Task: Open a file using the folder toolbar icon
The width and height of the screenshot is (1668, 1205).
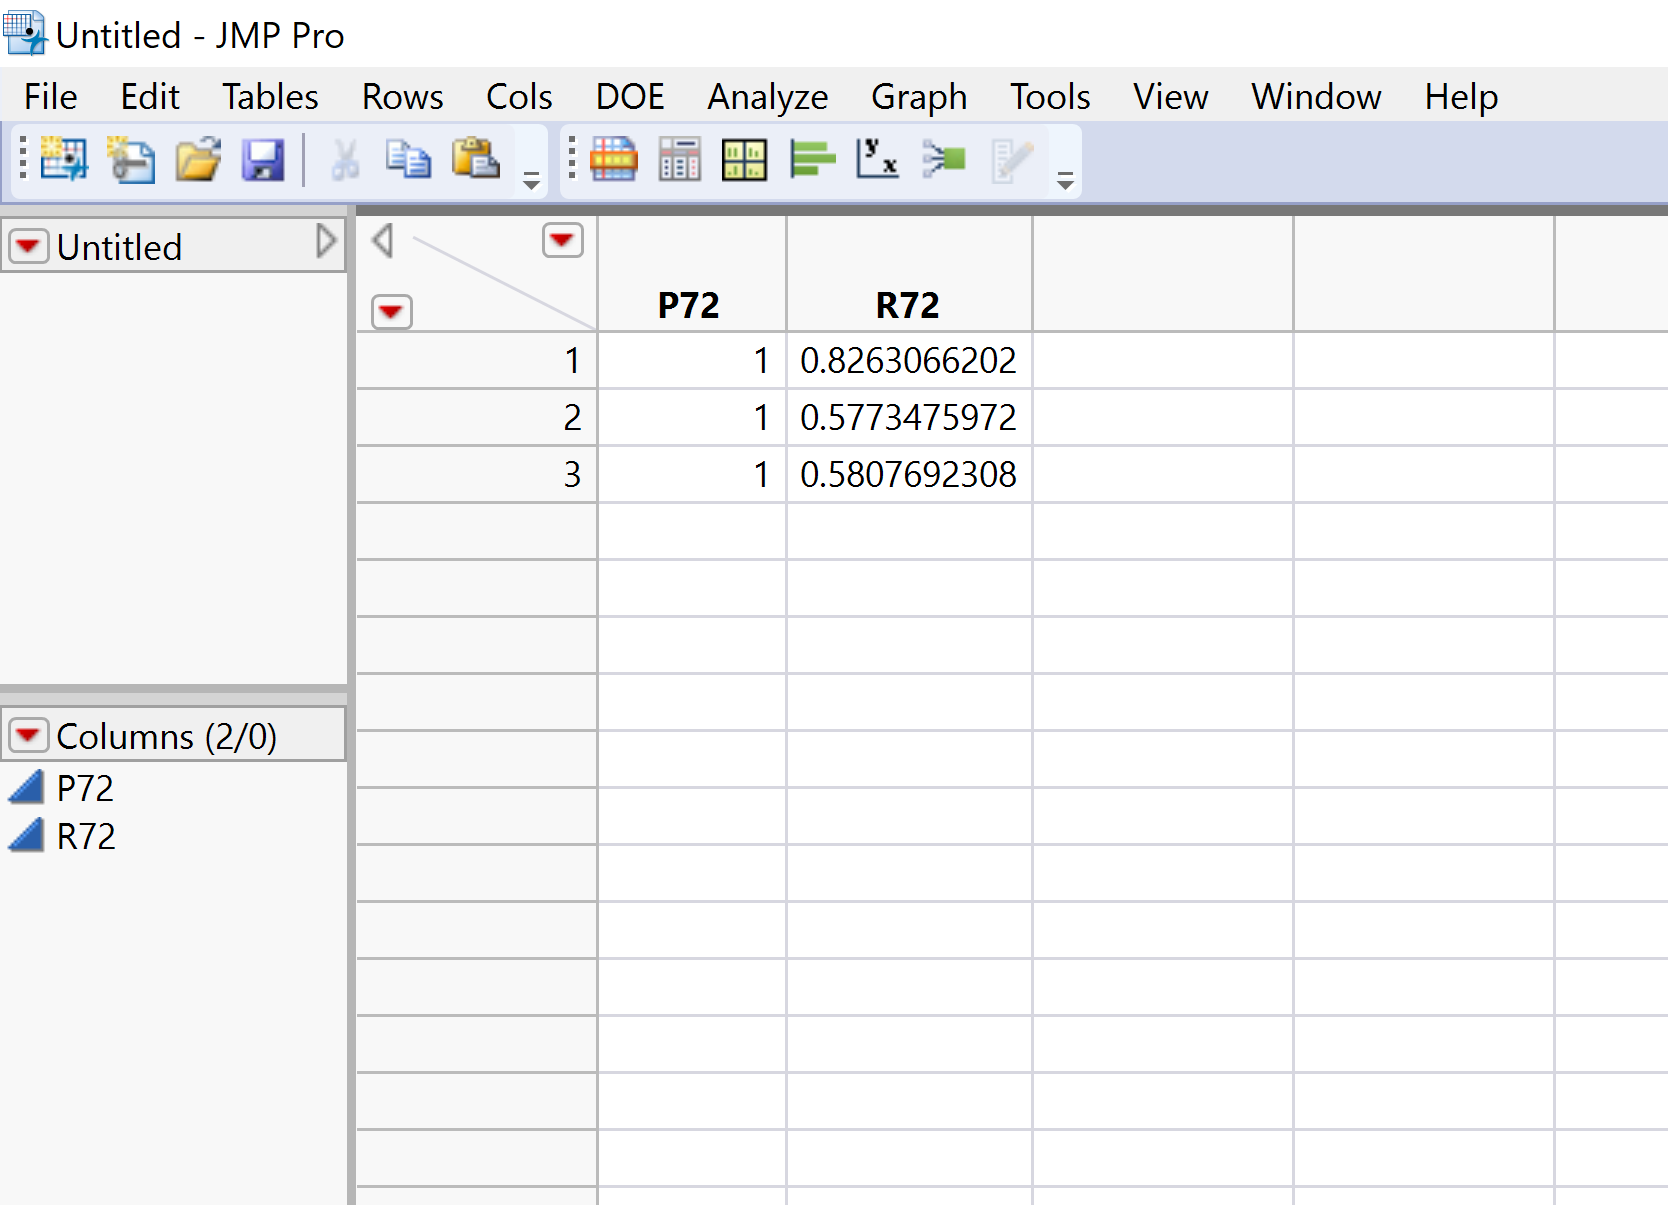Action: tap(197, 160)
